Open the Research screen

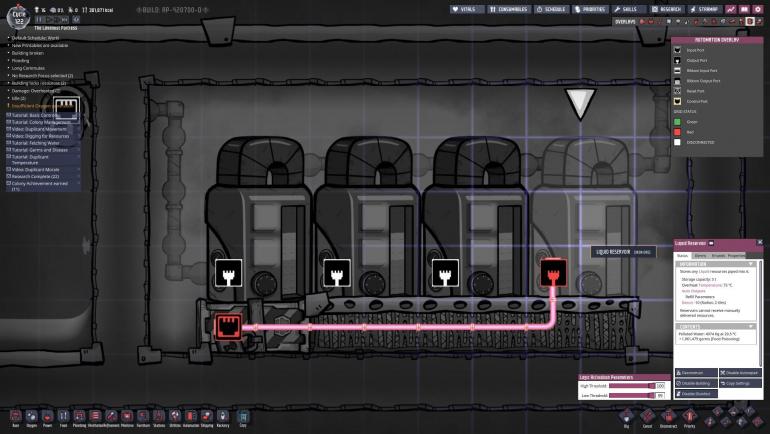pyautogui.click(x=666, y=9)
